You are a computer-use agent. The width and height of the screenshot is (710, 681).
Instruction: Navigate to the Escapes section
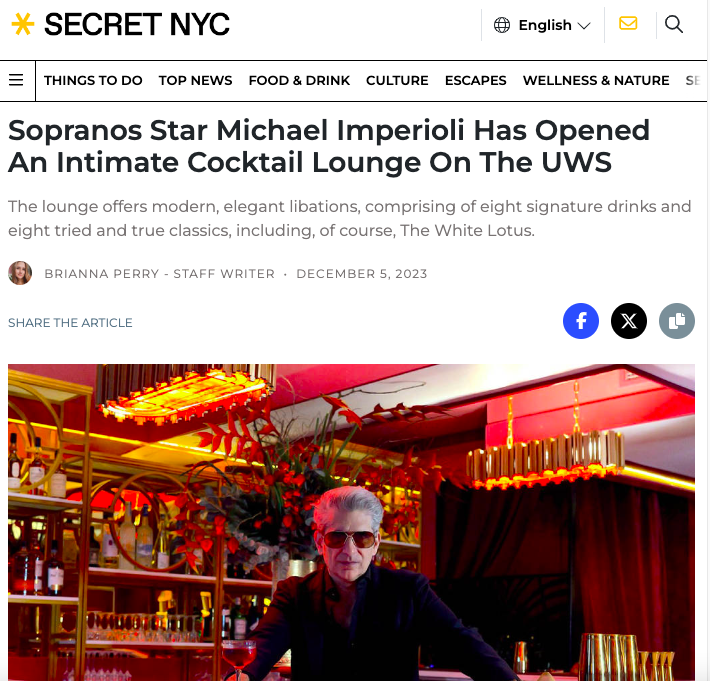(x=475, y=80)
